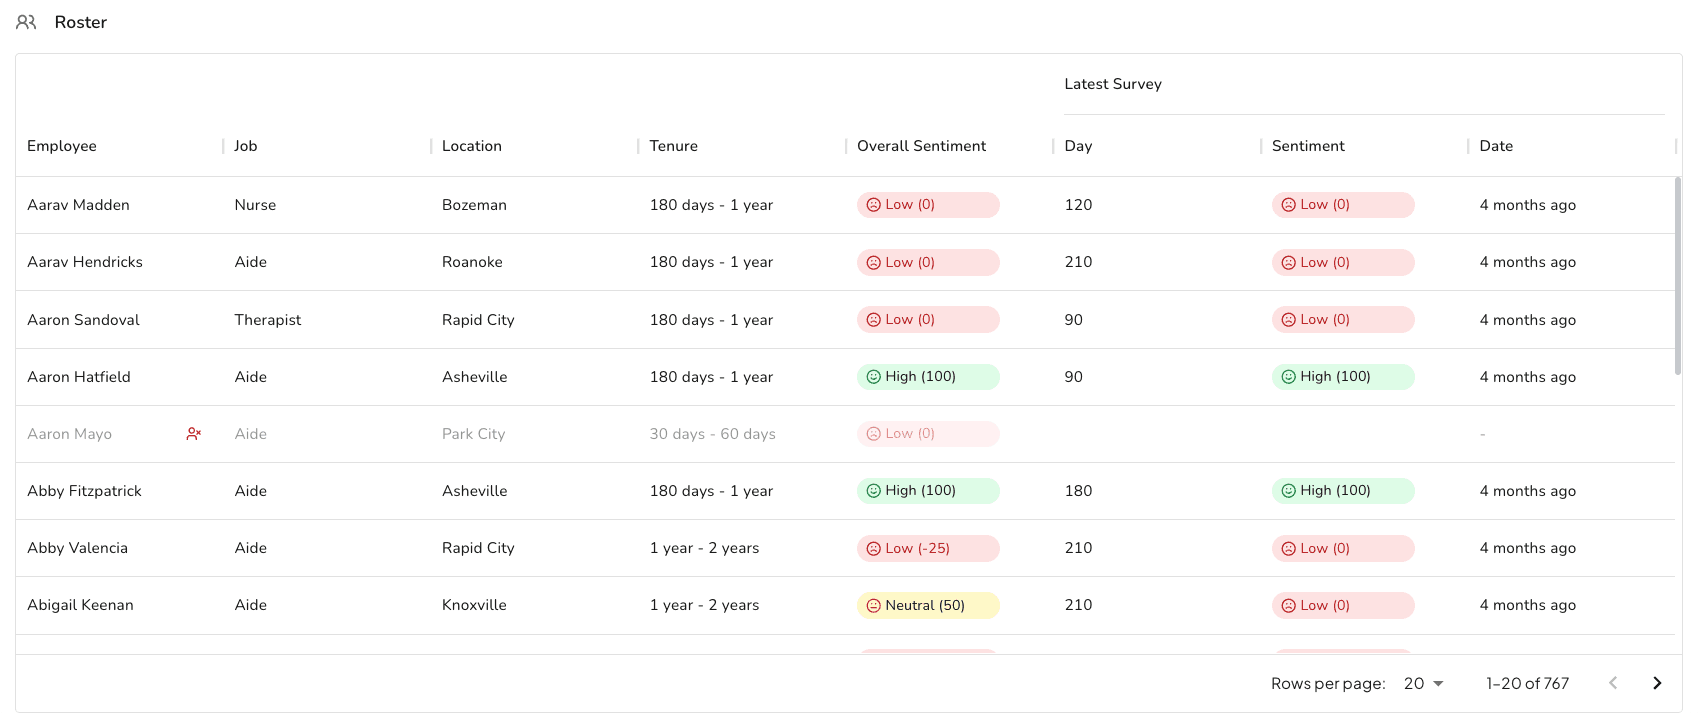The width and height of the screenshot is (1704, 713).
Task: Click the Roanoke location cell
Action: click(472, 262)
